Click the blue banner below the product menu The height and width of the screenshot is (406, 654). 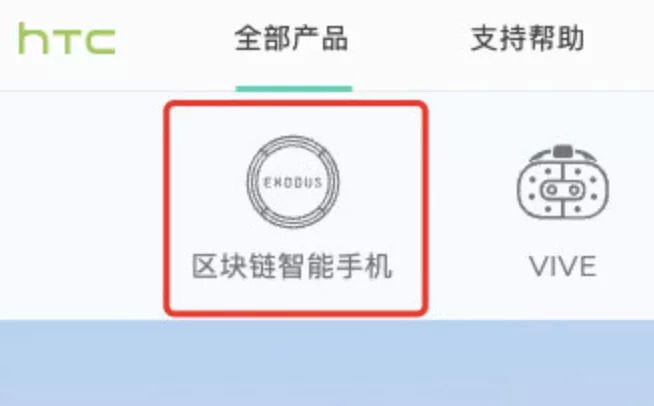click(x=327, y=363)
